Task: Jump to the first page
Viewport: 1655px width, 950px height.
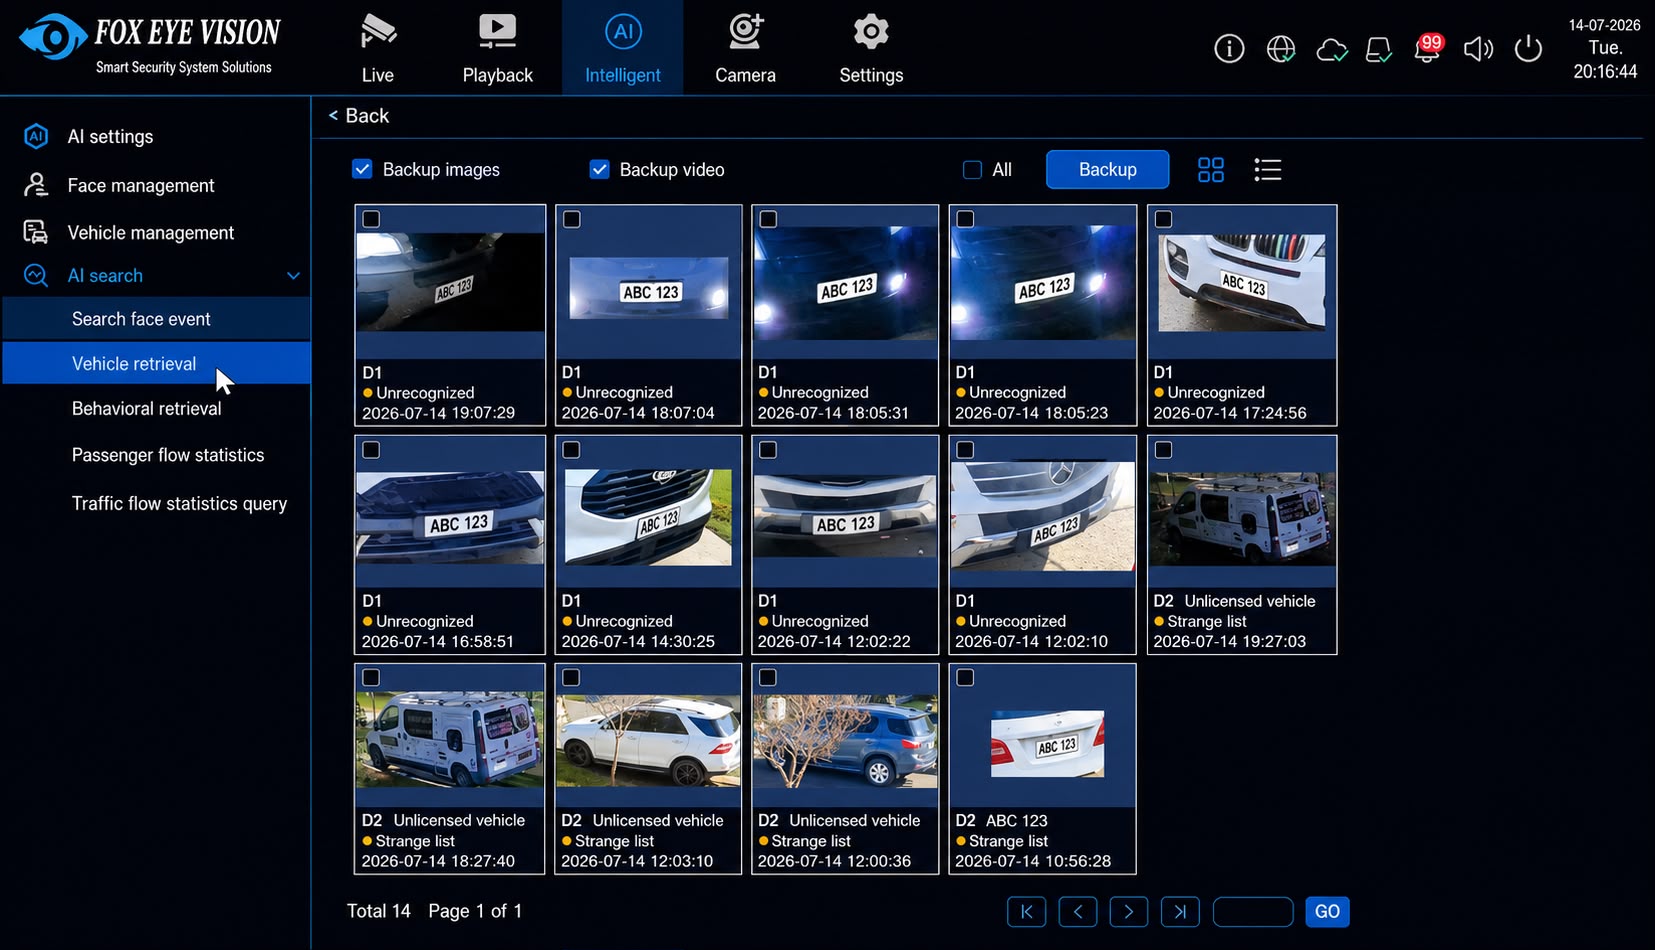Action: [1026, 911]
